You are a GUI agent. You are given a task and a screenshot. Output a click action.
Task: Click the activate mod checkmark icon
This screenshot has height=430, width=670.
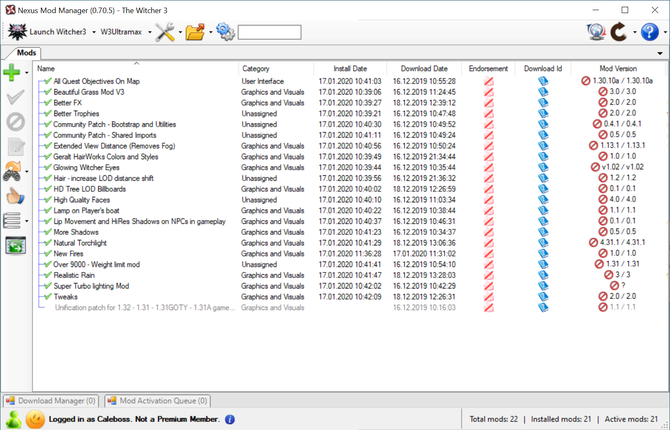point(15,97)
